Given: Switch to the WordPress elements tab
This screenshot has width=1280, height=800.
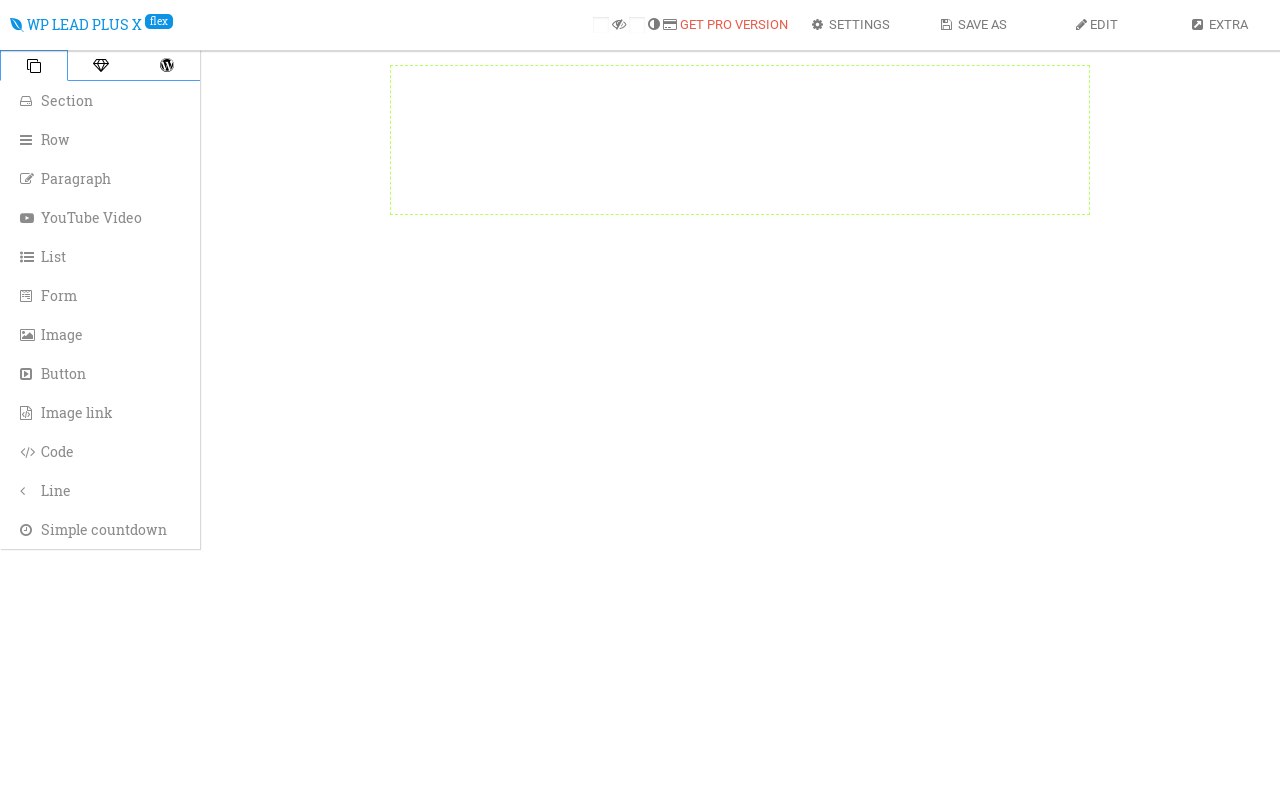Looking at the screenshot, I should pyautogui.click(x=167, y=66).
